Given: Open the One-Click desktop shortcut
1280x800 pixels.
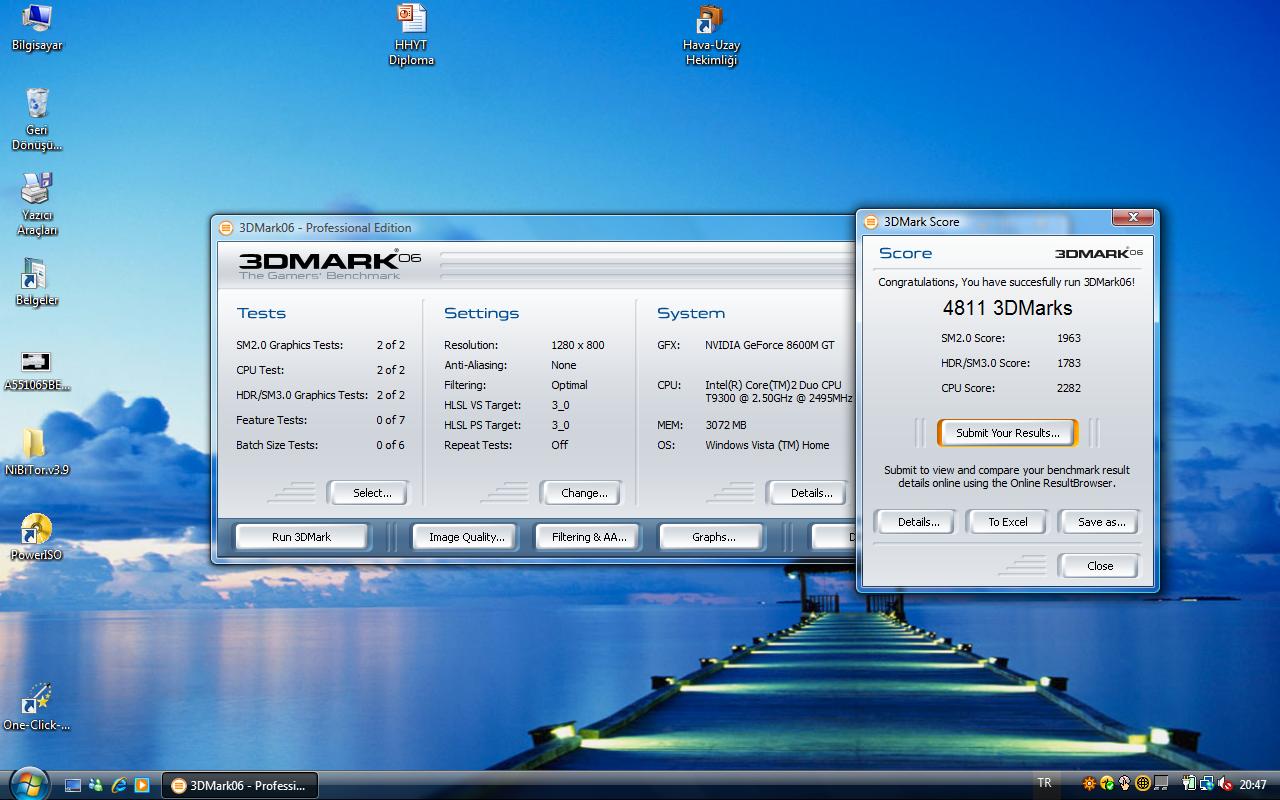Looking at the screenshot, I should [37, 706].
